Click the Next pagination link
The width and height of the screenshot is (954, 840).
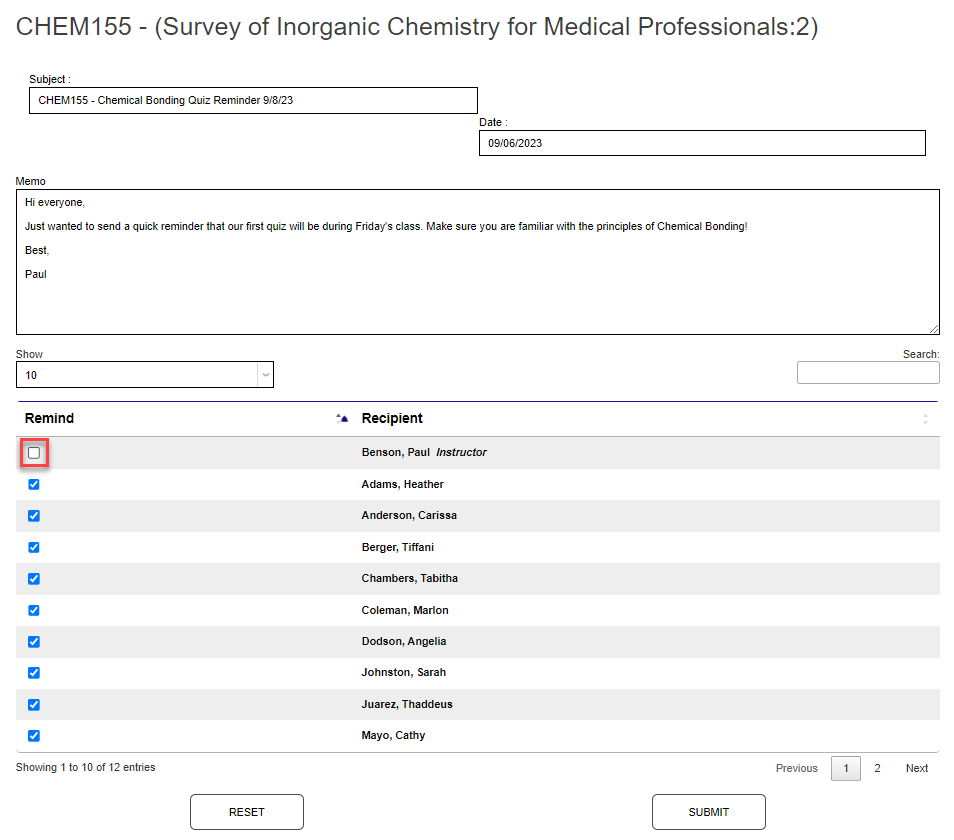pos(916,768)
